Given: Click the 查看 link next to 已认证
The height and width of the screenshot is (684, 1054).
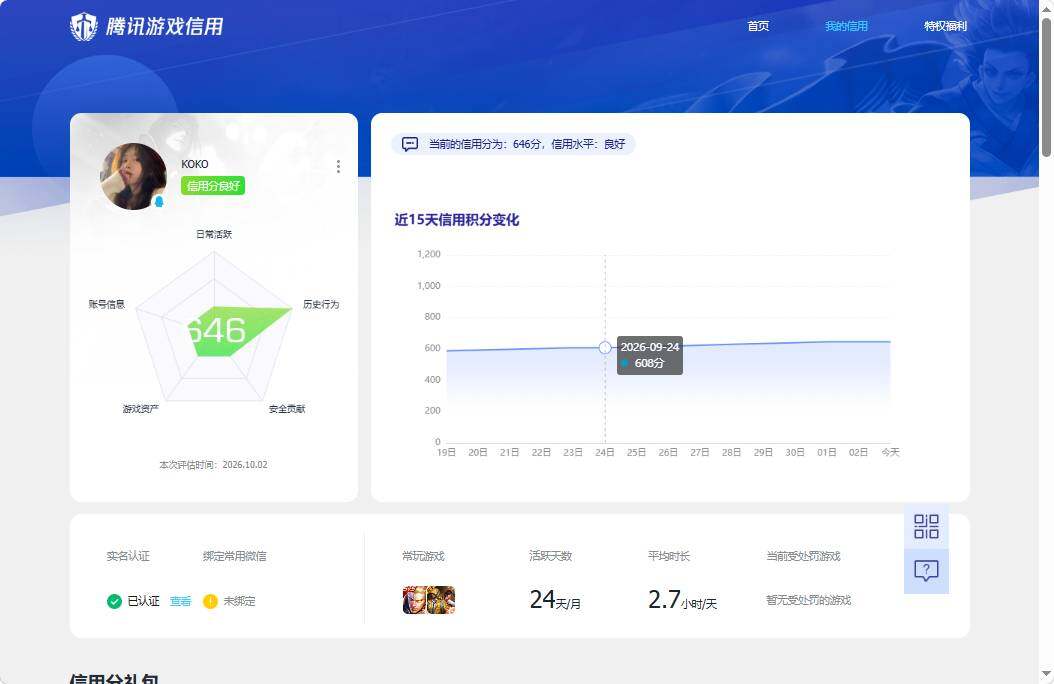Looking at the screenshot, I should point(180,601).
